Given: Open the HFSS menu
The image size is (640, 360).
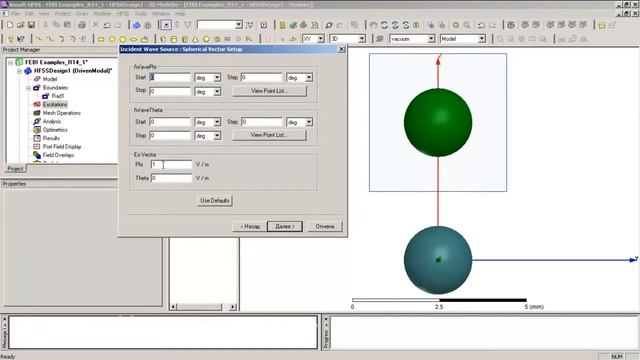Looking at the screenshot, I should 123,13.
